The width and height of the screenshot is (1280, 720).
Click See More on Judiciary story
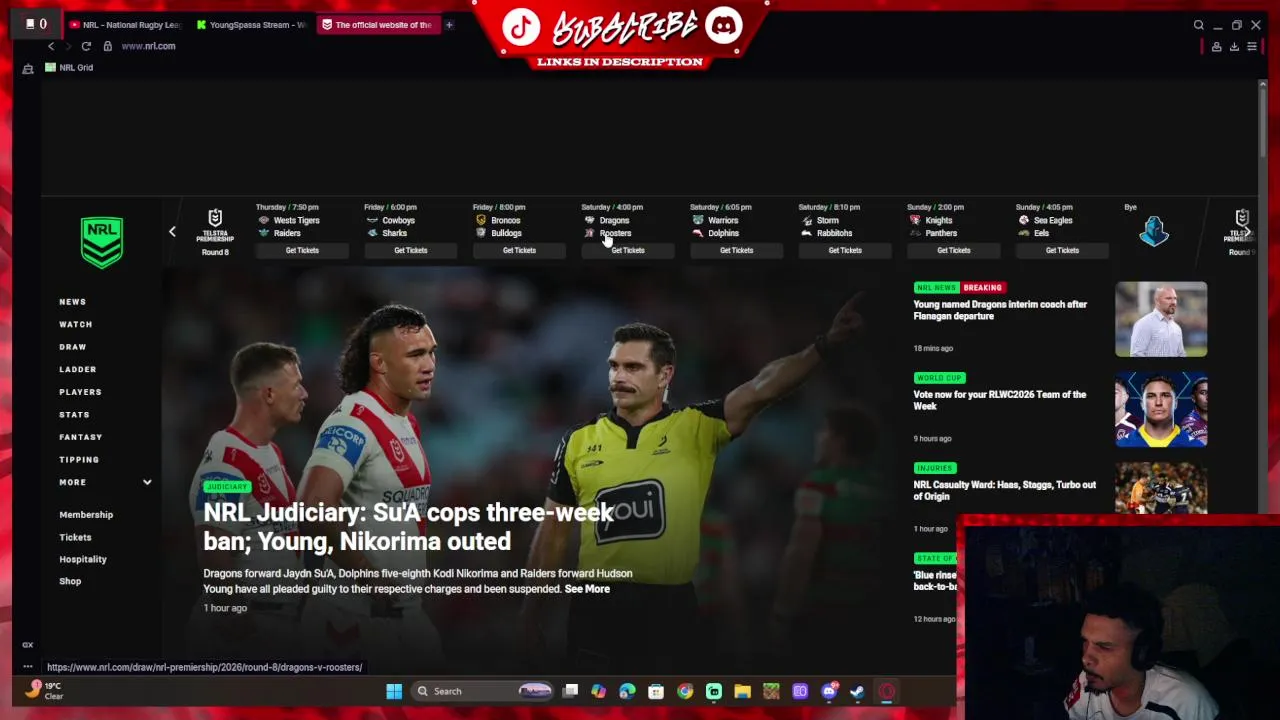[x=587, y=589]
